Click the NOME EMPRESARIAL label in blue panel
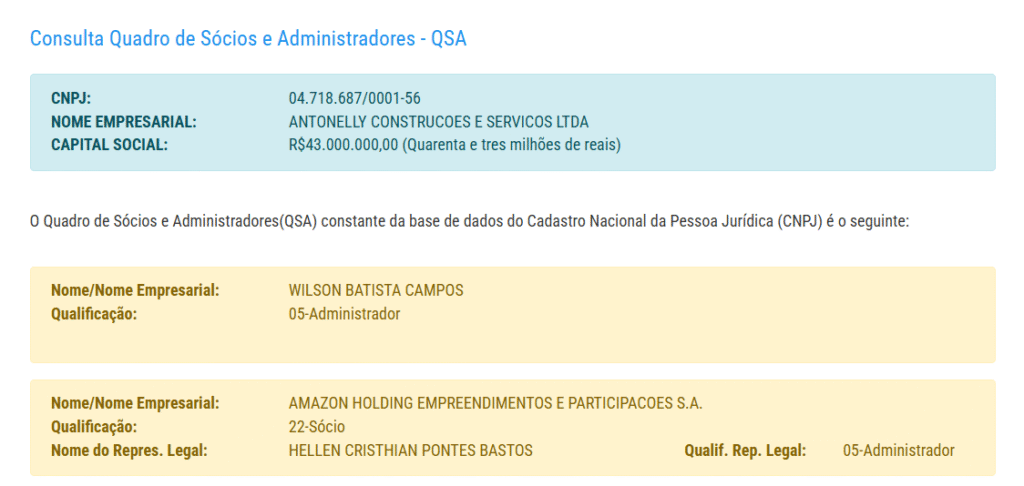The image size is (1024, 486). [123, 122]
